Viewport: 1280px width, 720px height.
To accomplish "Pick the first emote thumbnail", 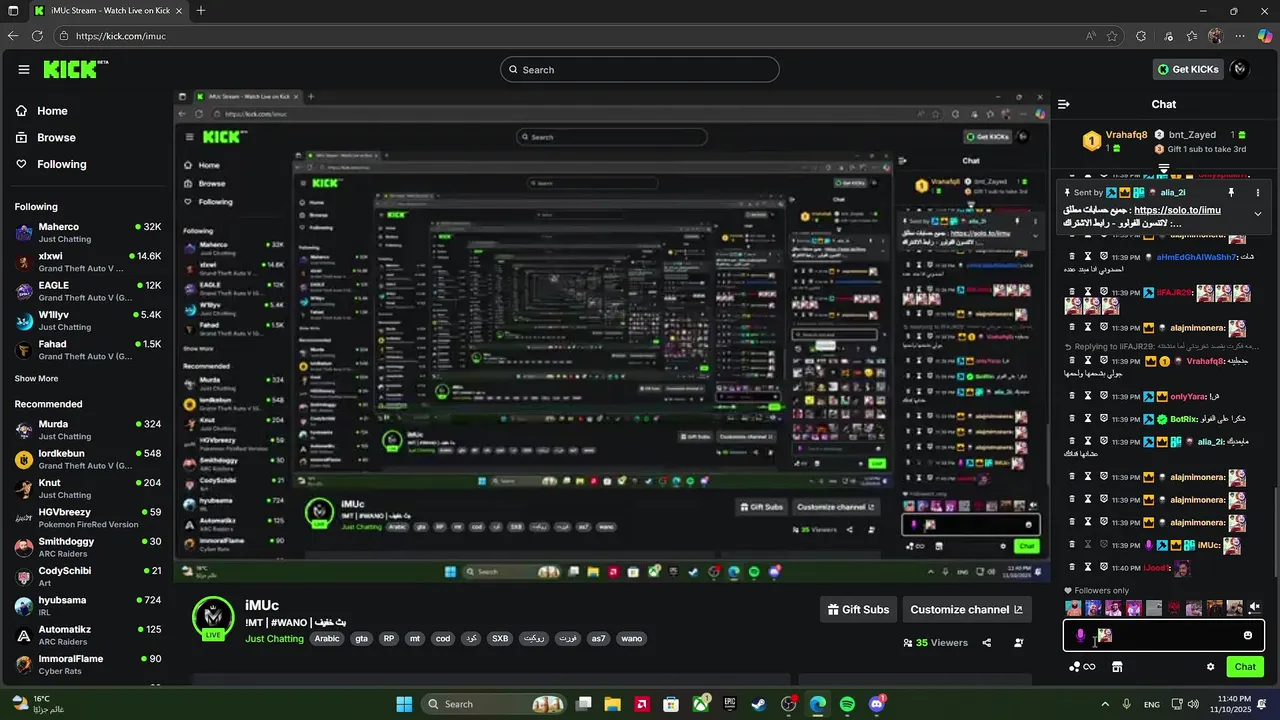I will tap(1073, 608).
